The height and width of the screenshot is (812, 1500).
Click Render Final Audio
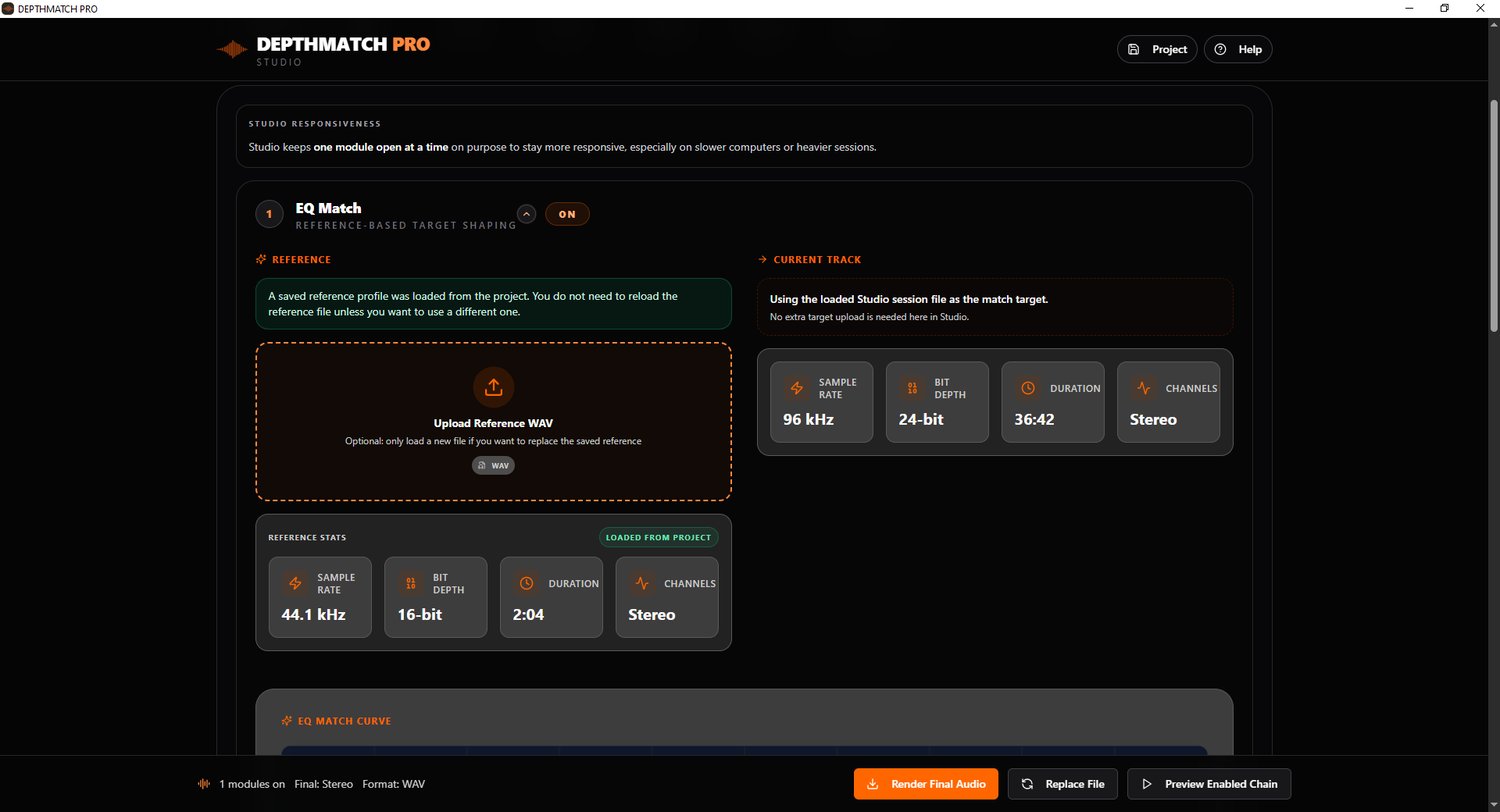pos(926,784)
